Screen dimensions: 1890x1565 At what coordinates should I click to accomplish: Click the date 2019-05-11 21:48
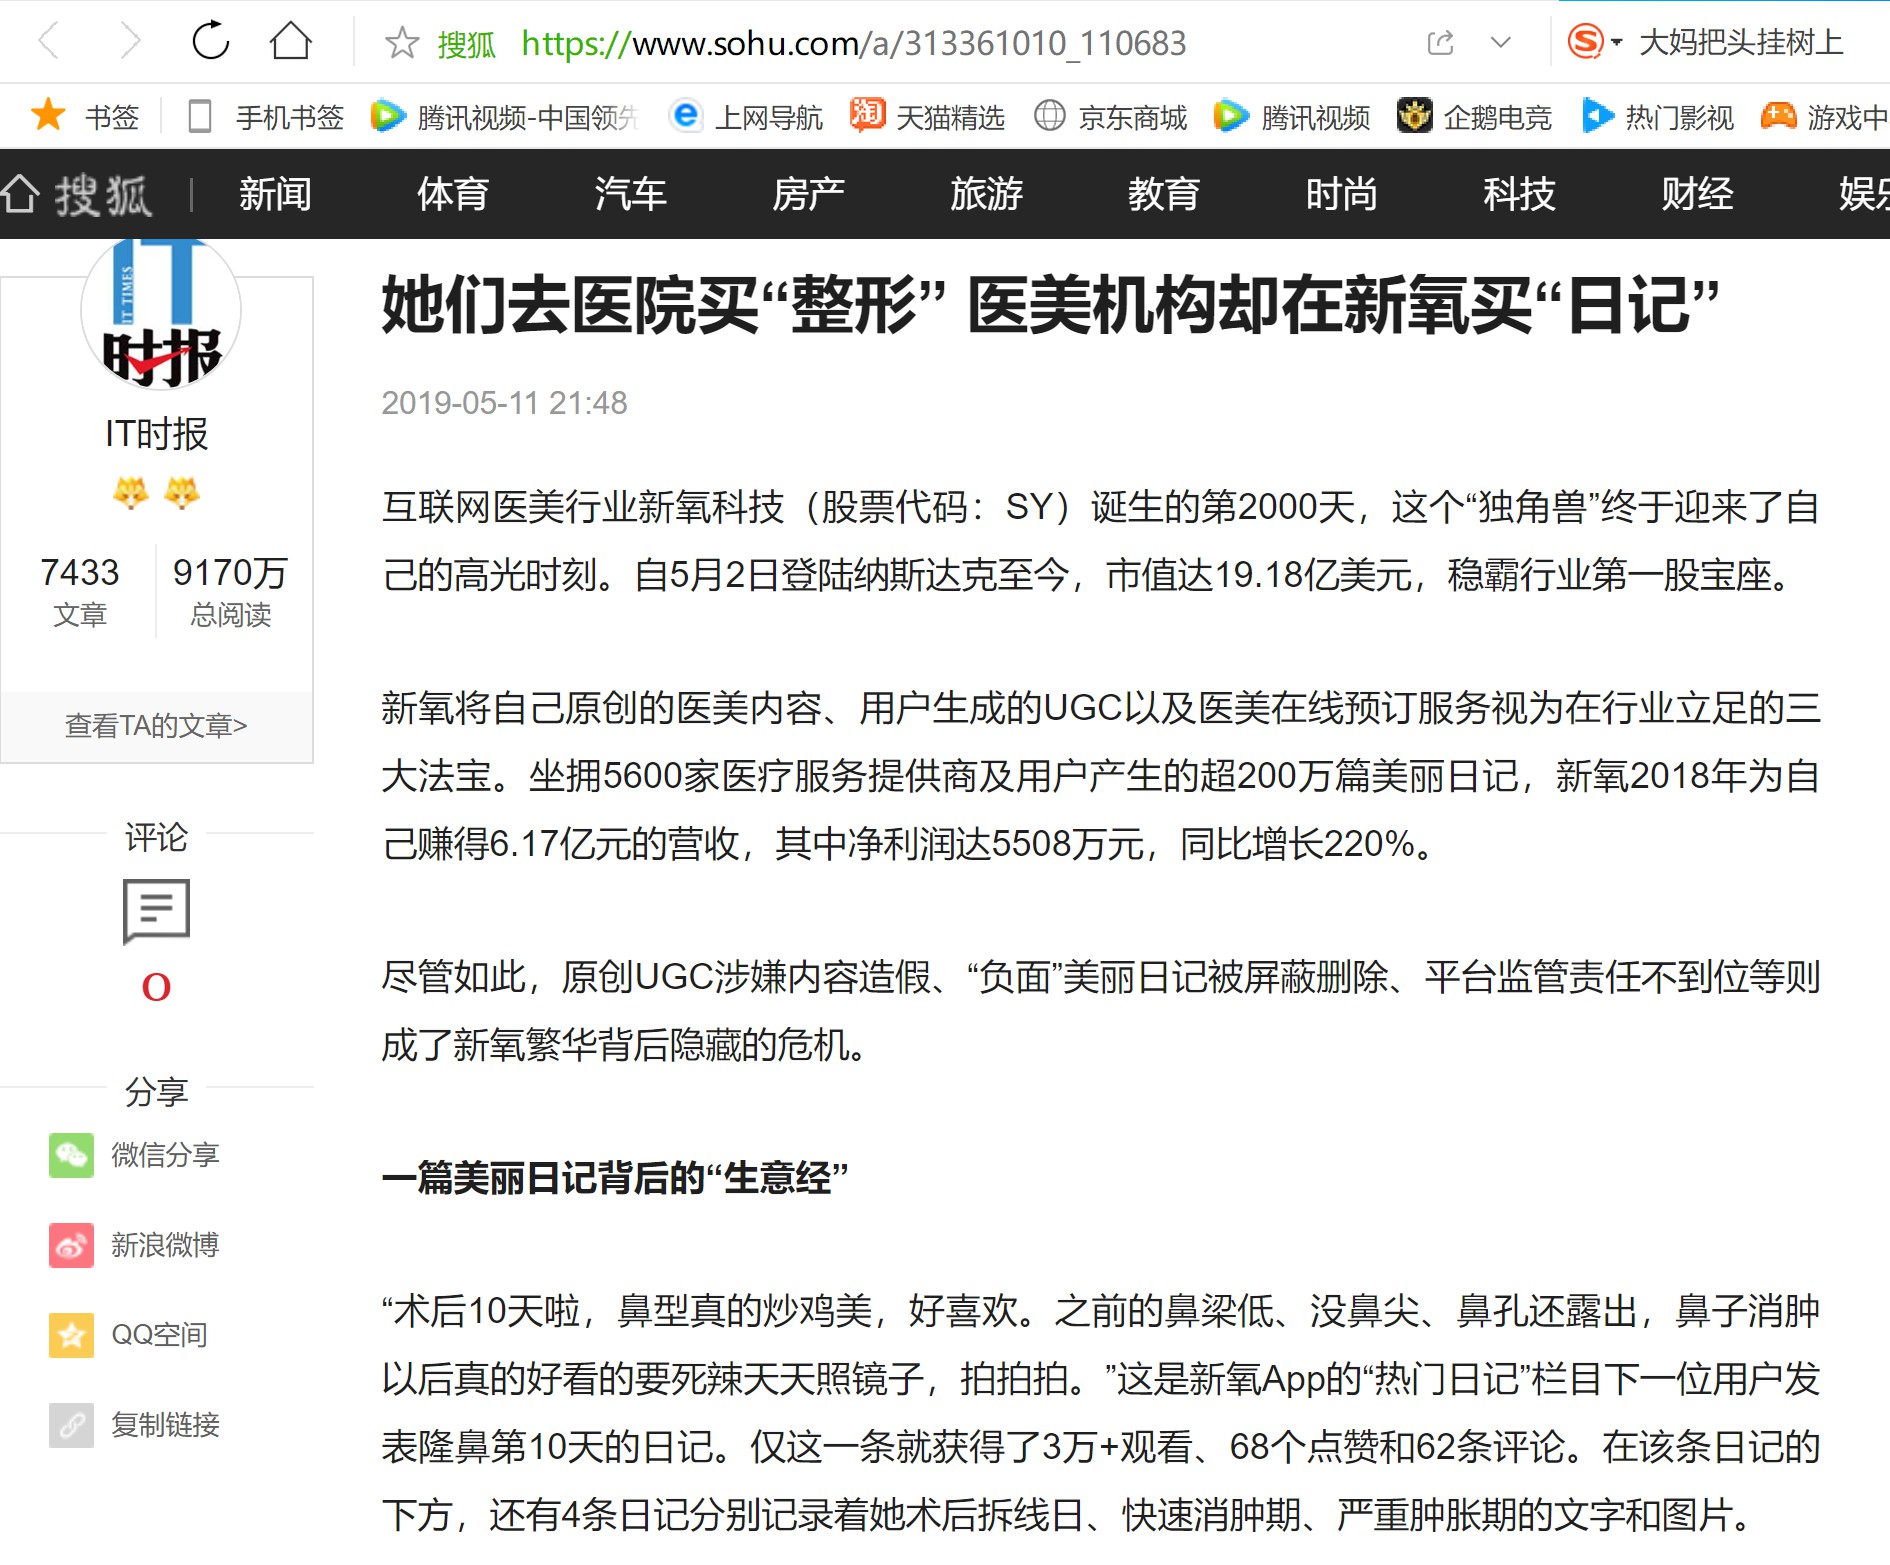pos(504,402)
